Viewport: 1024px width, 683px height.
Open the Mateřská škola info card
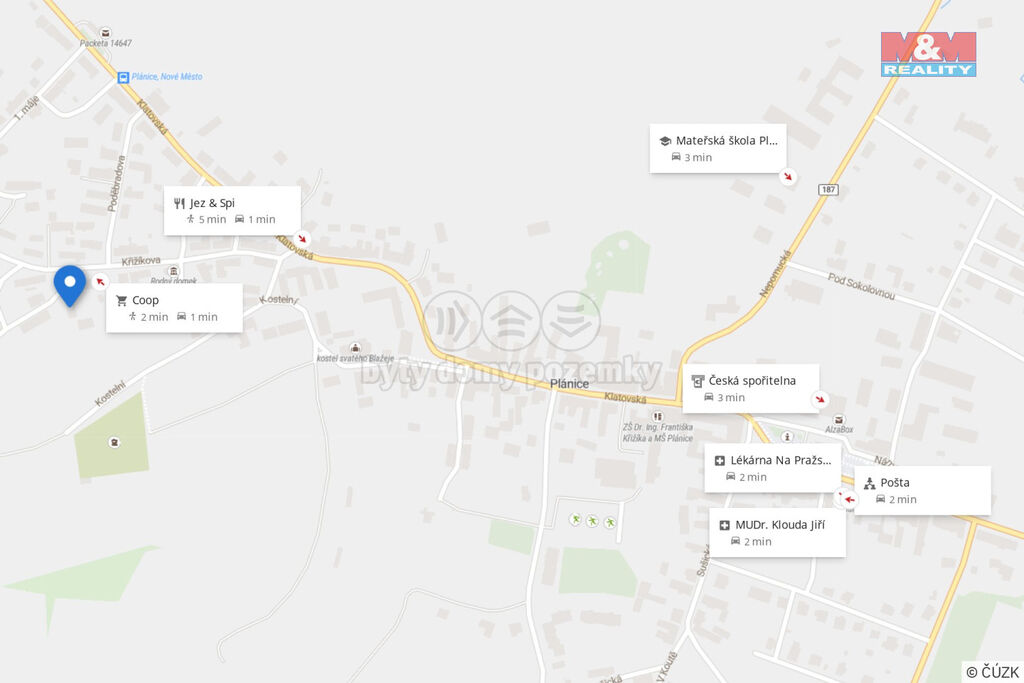click(718, 149)
